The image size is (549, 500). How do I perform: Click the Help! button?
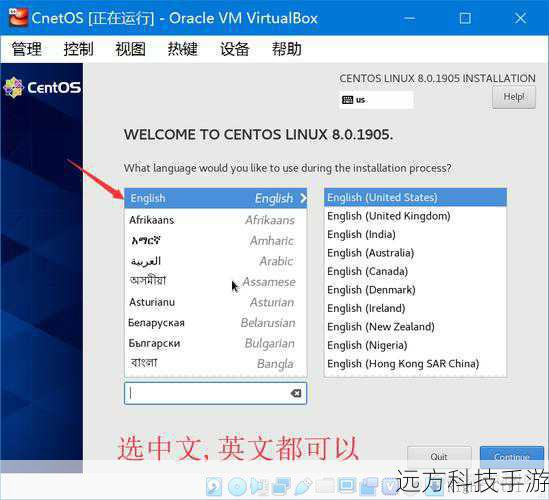[514, 97]
